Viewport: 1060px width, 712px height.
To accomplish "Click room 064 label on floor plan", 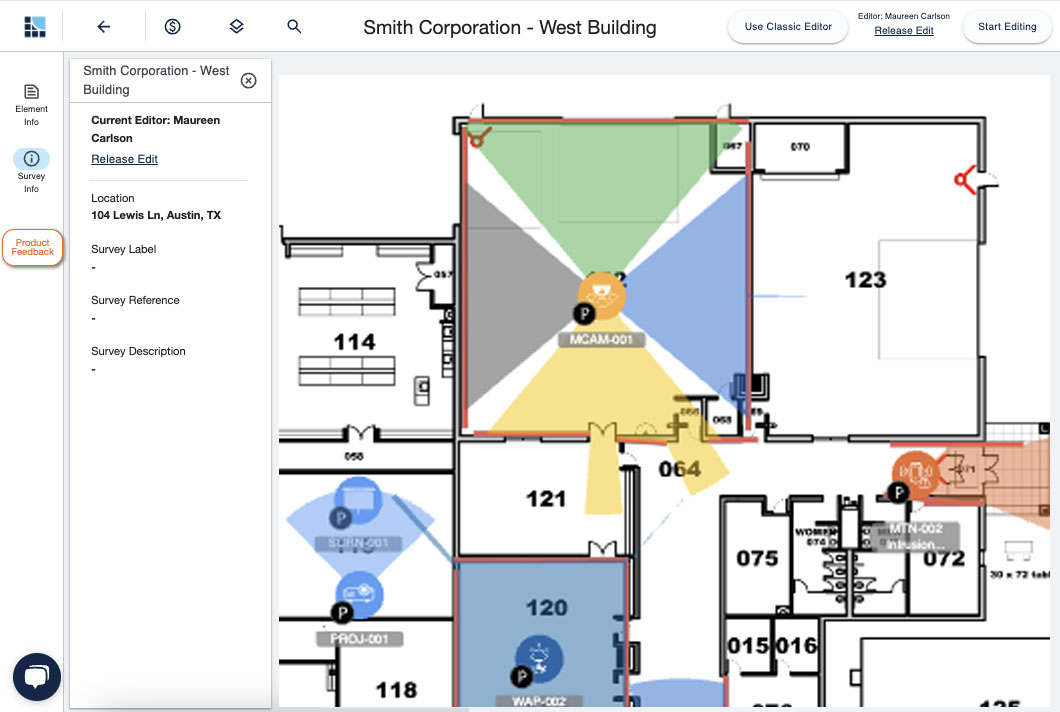I will click(x=680, y=469).
